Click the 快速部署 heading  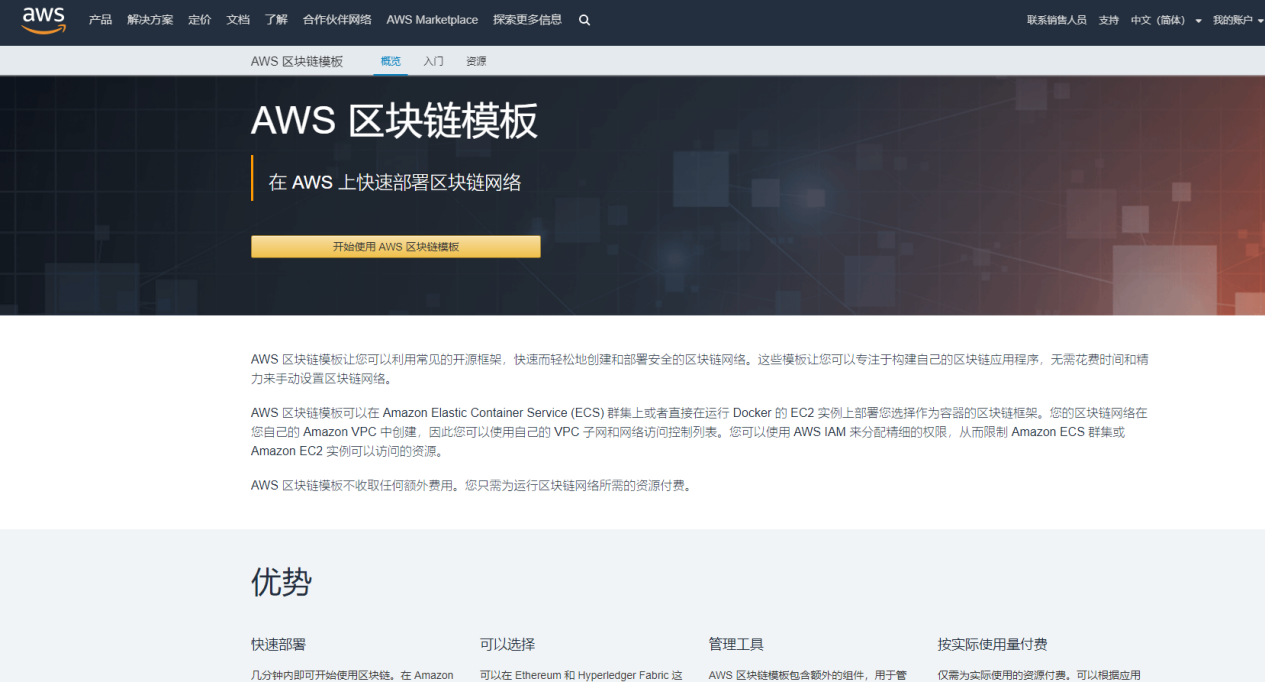(279, 644)
